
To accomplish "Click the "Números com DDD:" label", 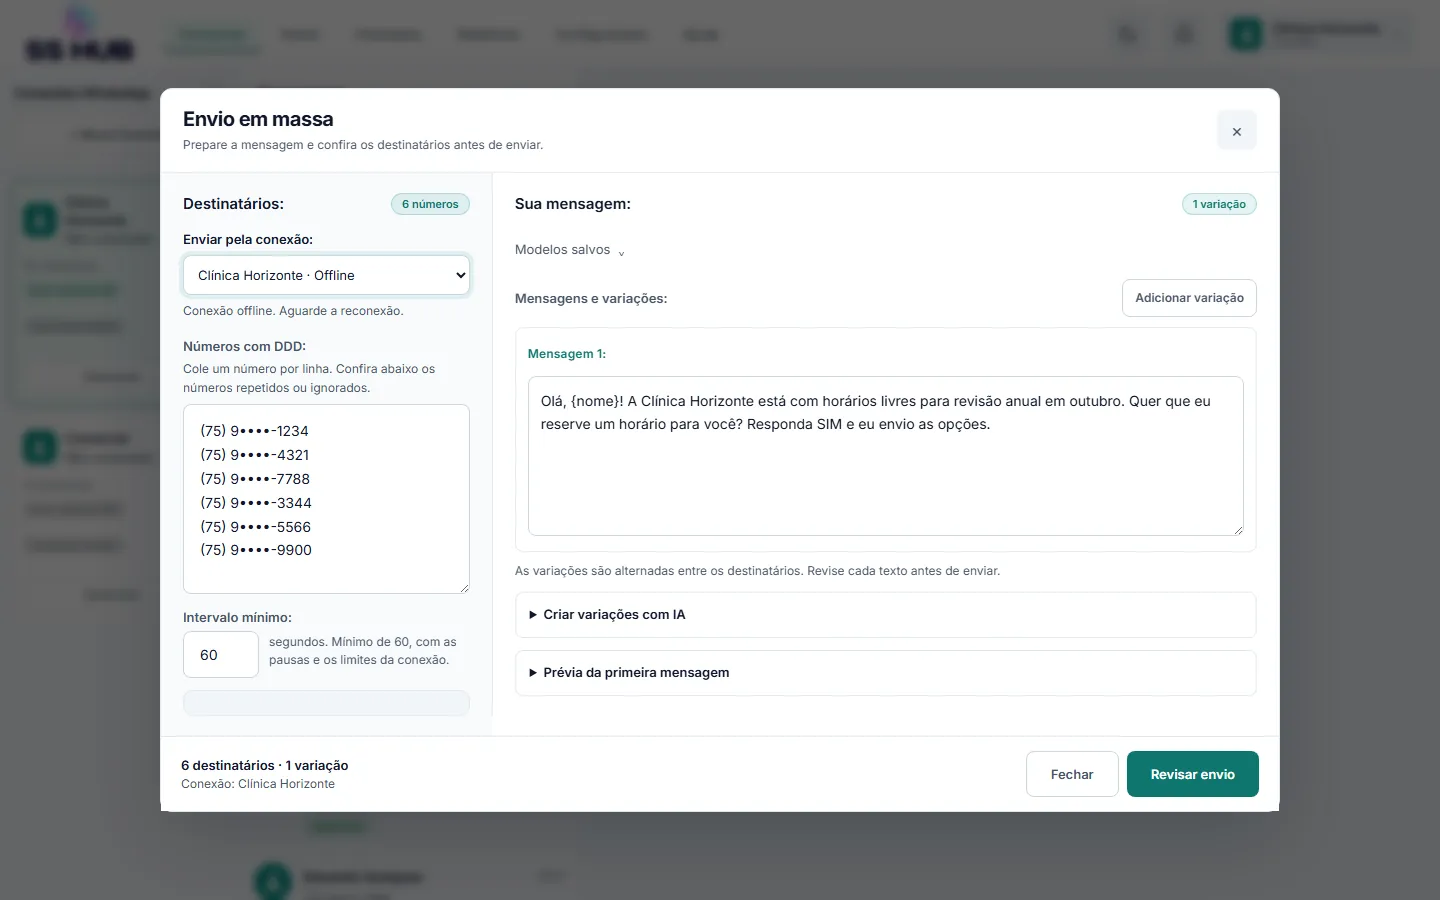I will [244, 347].
